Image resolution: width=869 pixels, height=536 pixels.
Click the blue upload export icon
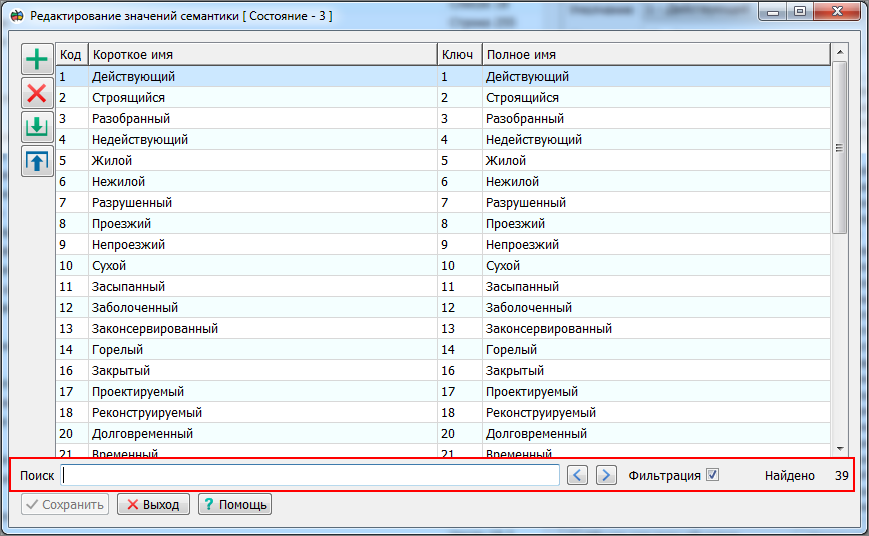[x=37, y=161]
